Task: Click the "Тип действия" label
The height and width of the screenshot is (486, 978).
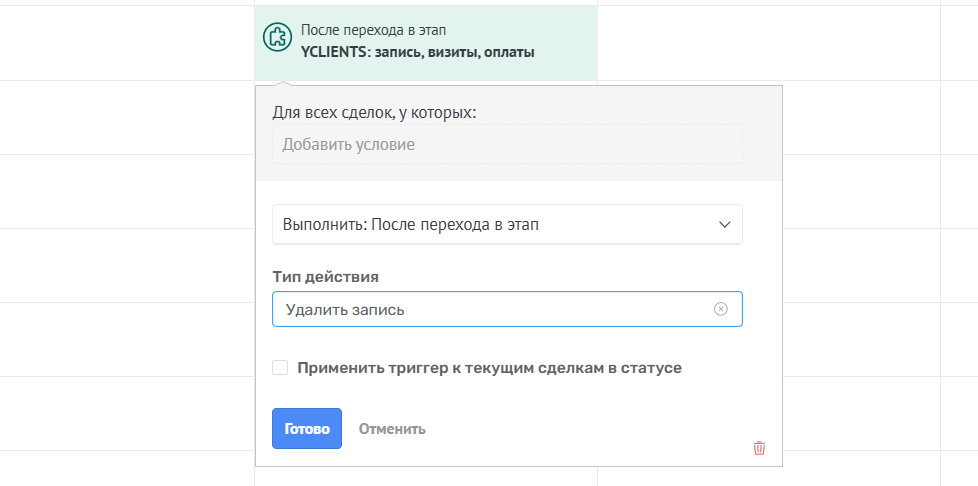Action: 326,276
